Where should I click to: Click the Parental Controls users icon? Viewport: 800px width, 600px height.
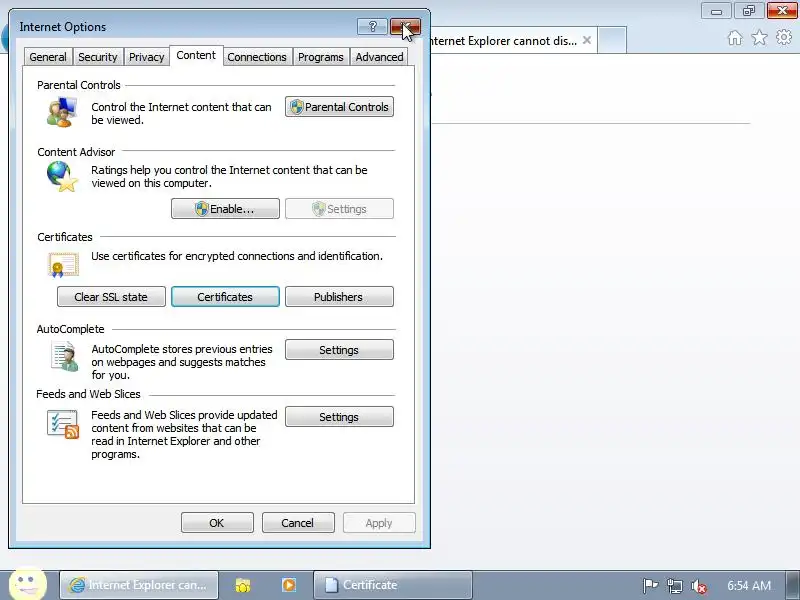pos(62,112)
